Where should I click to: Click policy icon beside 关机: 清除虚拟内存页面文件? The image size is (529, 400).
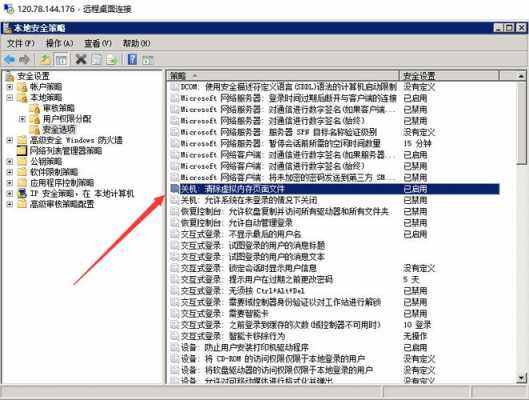(x=175, y=189)
